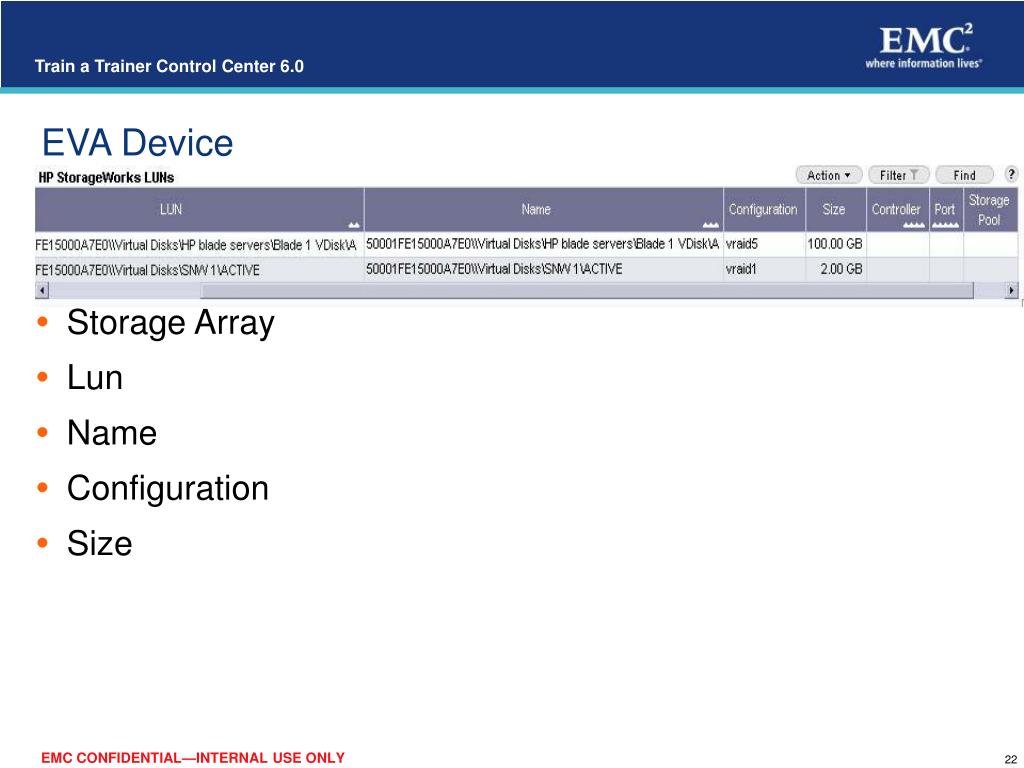Click the EMC logo
The height and width of the screenshot is (768, 1024).
(x=925, y=45)
